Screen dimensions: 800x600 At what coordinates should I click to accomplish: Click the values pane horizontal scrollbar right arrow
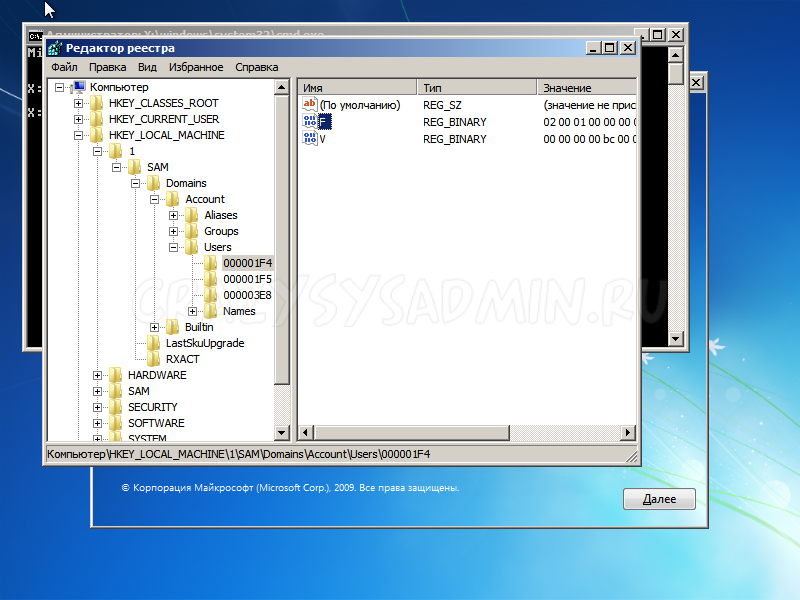pos(628,432)
